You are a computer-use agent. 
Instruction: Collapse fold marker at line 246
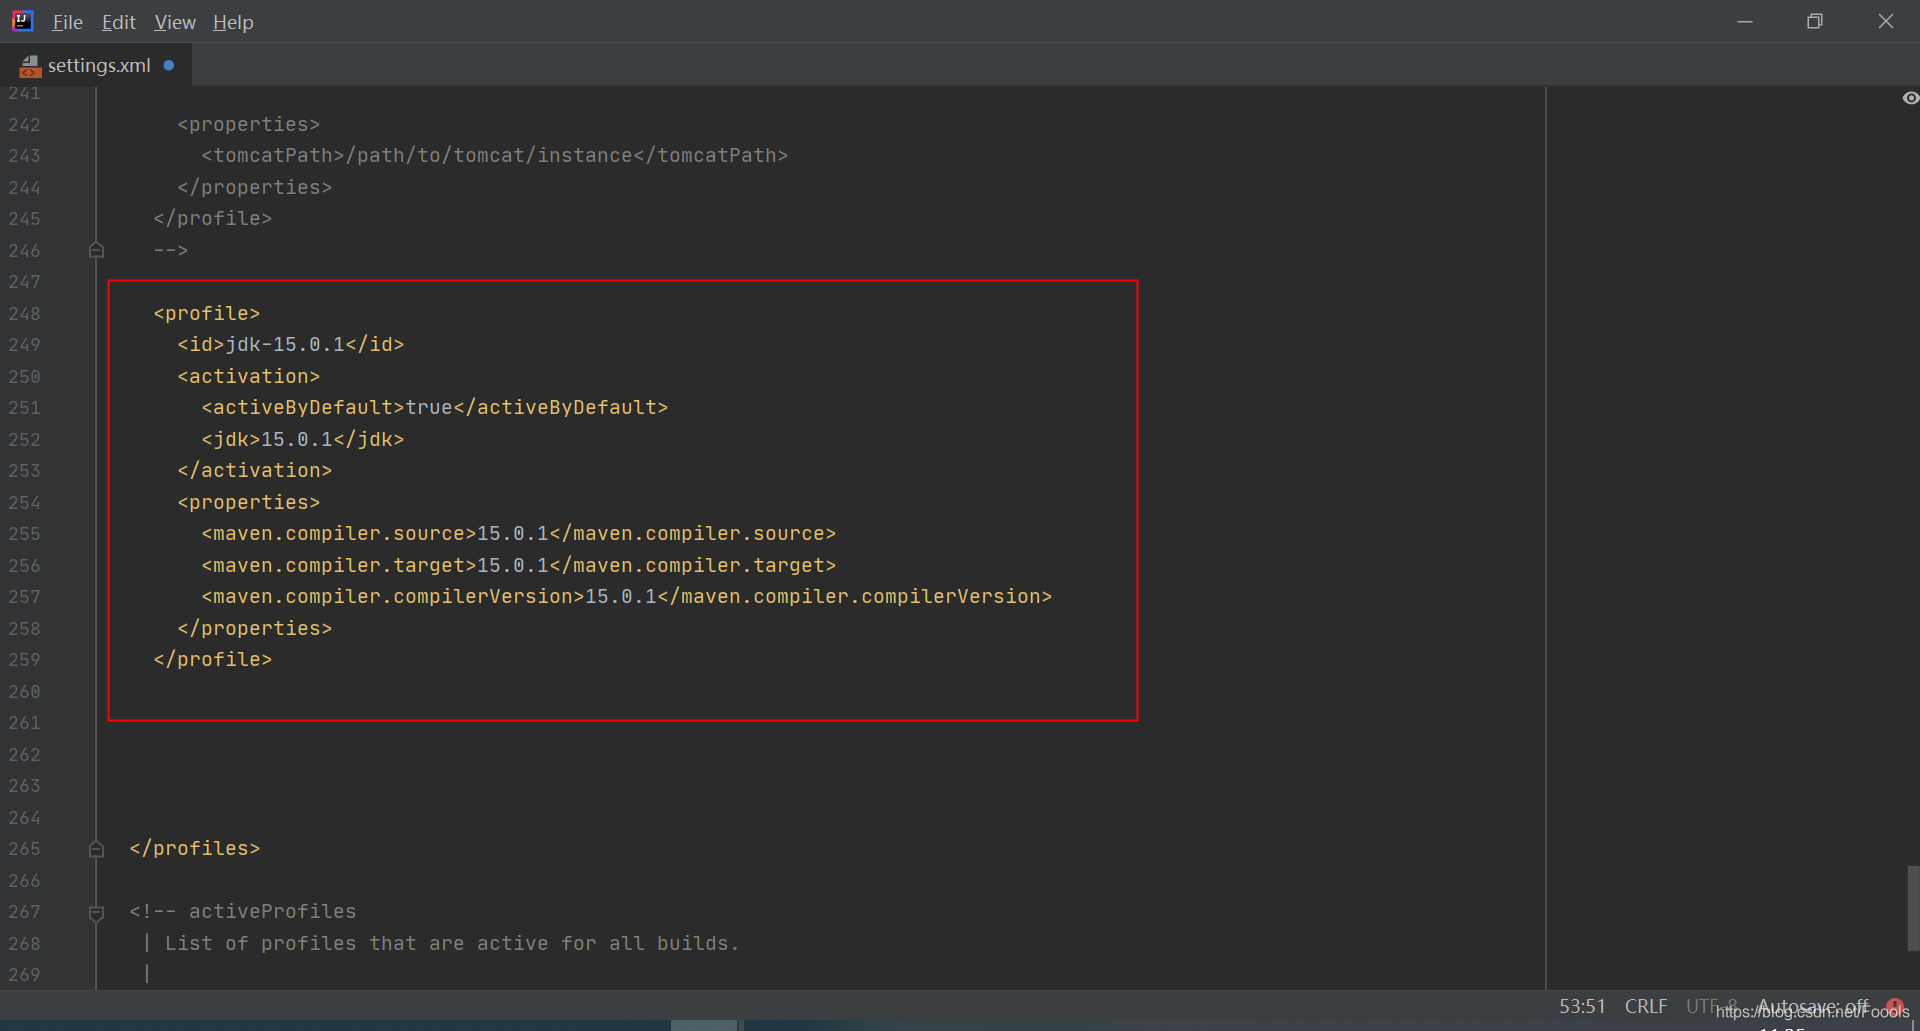(x=96, y=250)
